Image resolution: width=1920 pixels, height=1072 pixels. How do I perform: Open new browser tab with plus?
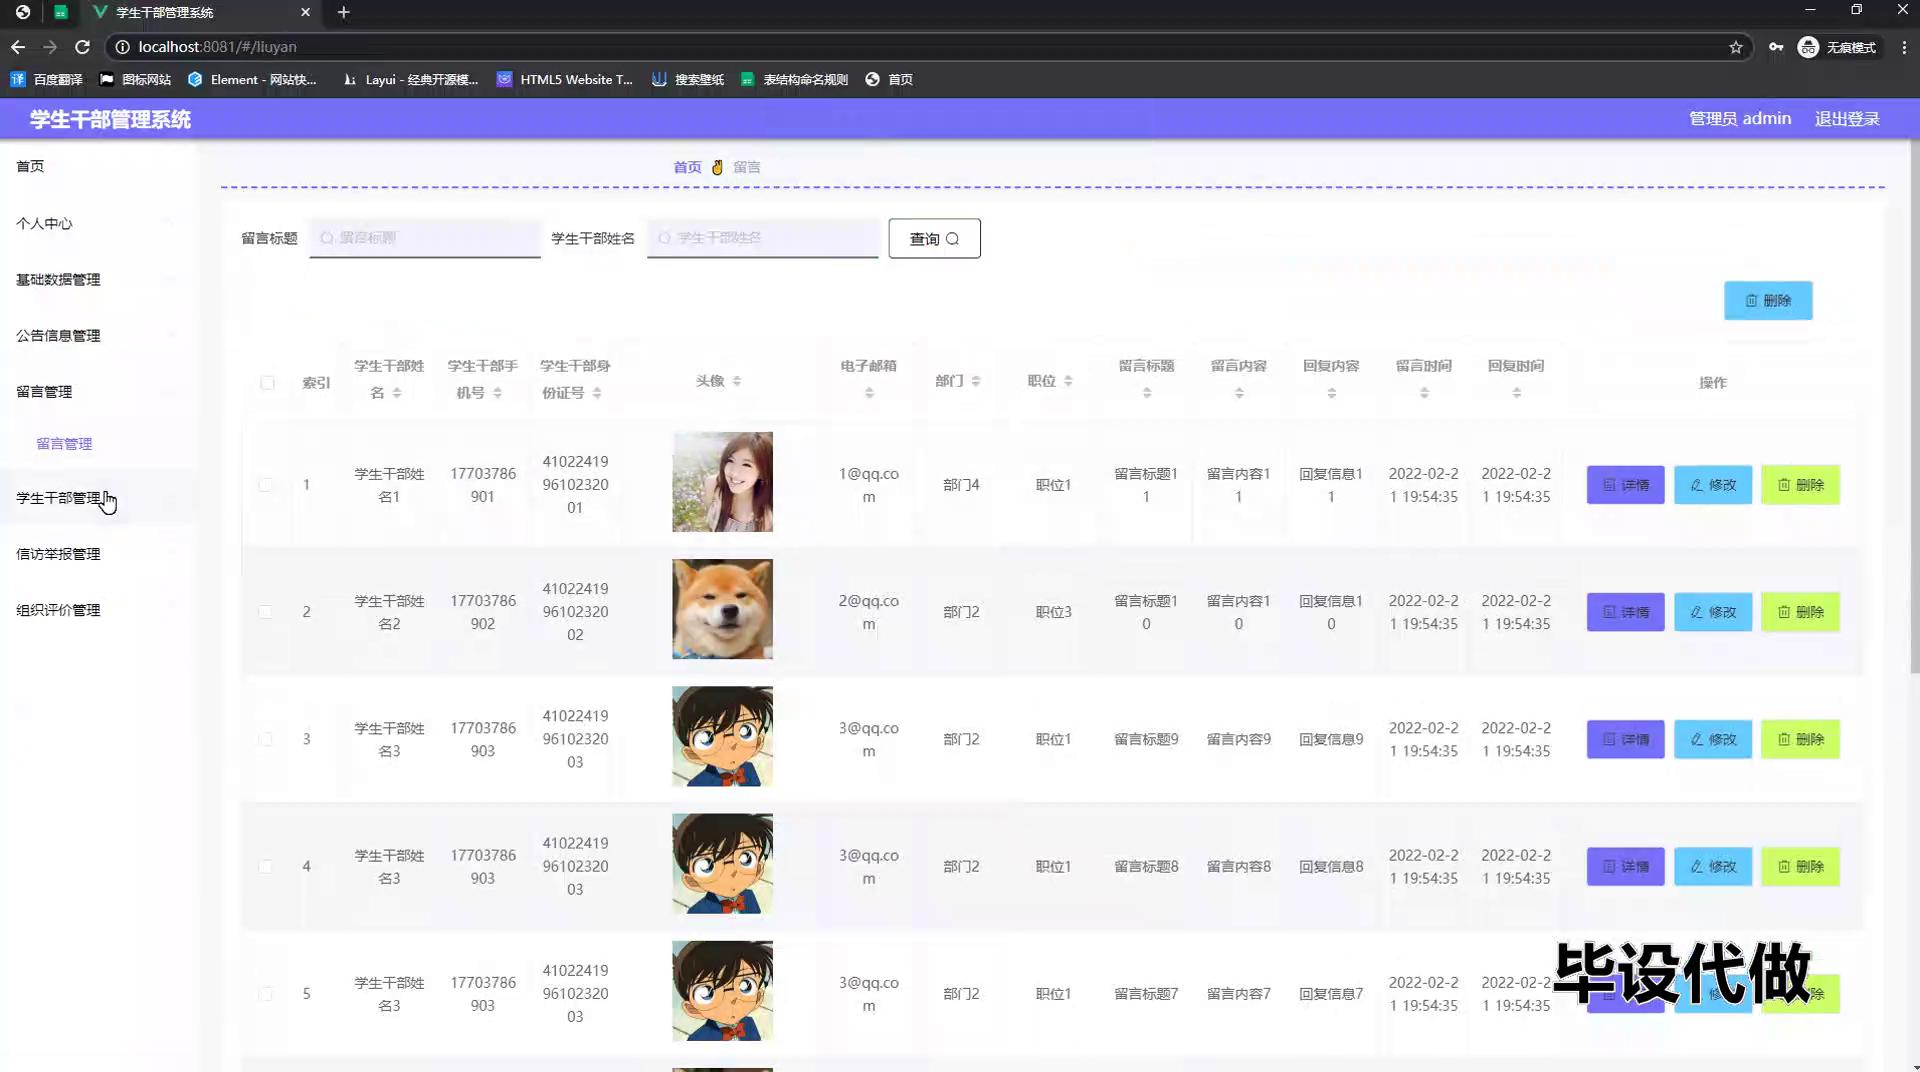[344, 12]
